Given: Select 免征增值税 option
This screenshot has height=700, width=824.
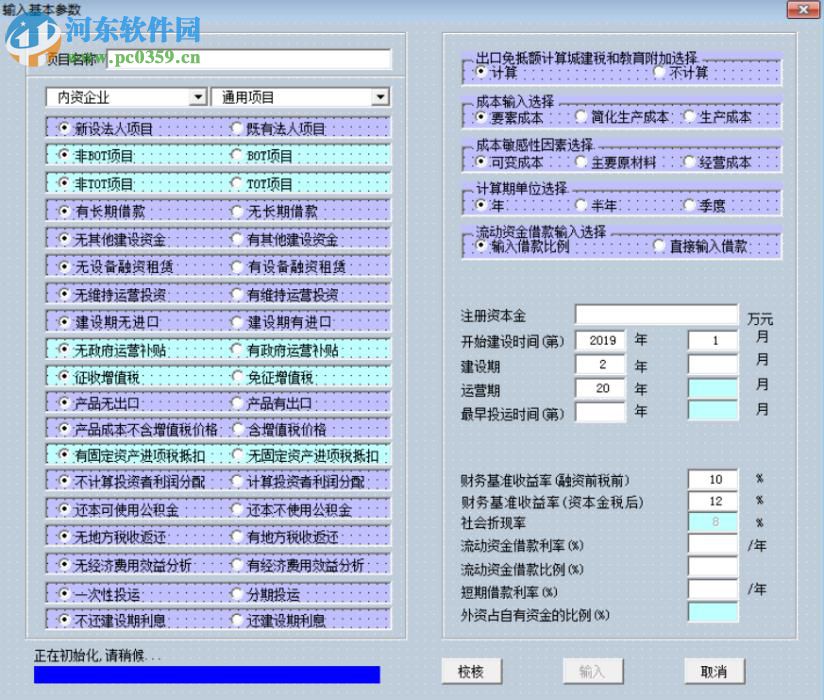Looking at the screenshot, I should pyautogui.click(x=236, y=375).
